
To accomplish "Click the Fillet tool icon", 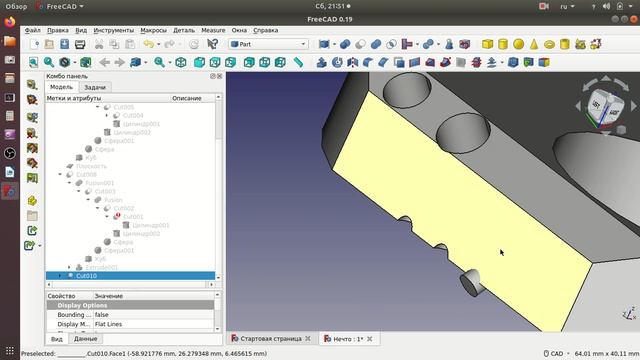I will point(368,62).
